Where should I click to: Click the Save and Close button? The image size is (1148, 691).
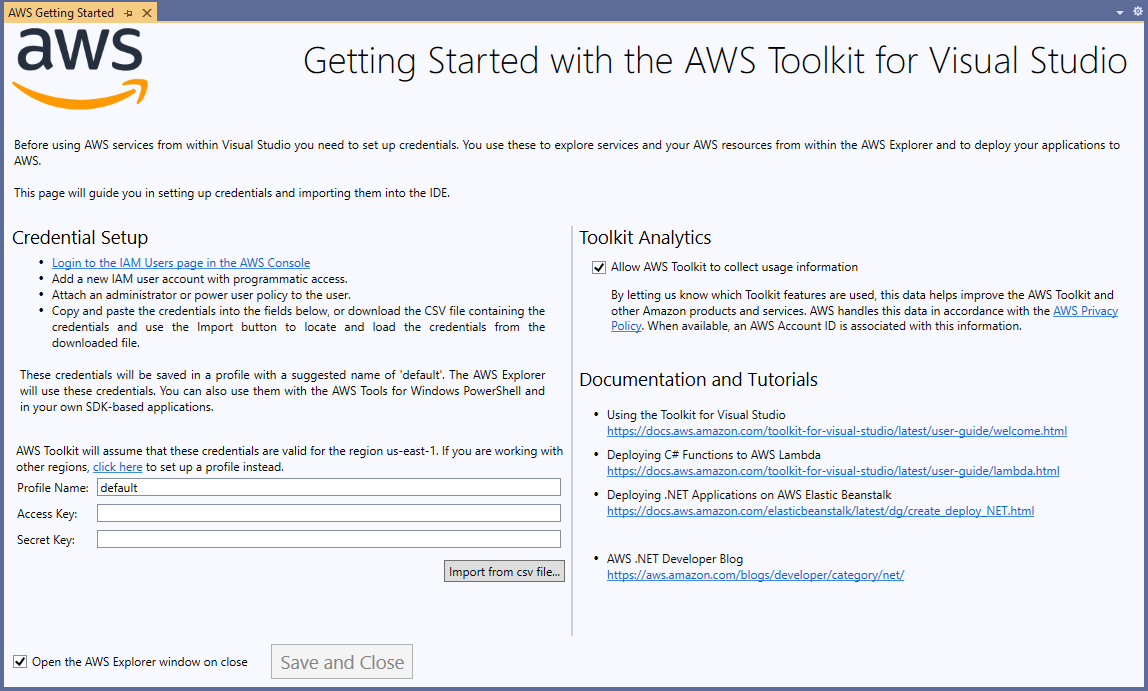342,662
